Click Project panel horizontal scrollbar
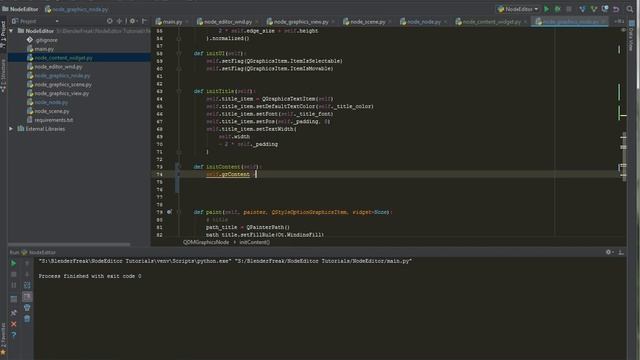The width and height of the screenshot is (640, 360). pos(69,244)
